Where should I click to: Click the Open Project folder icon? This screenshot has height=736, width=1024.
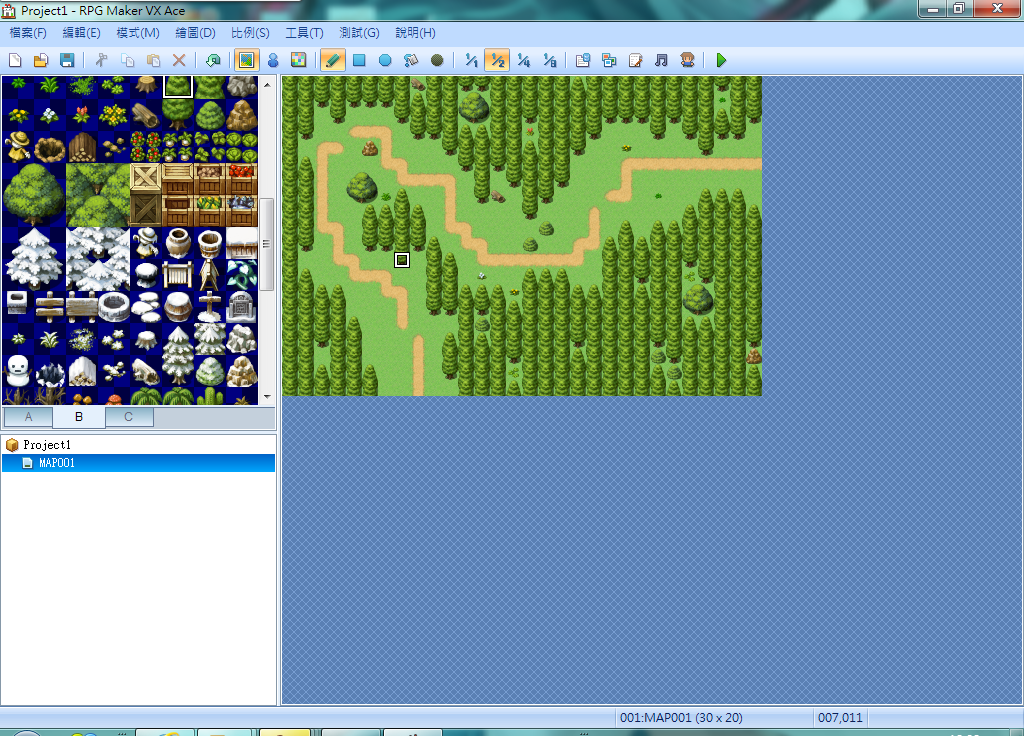[40, 61]
